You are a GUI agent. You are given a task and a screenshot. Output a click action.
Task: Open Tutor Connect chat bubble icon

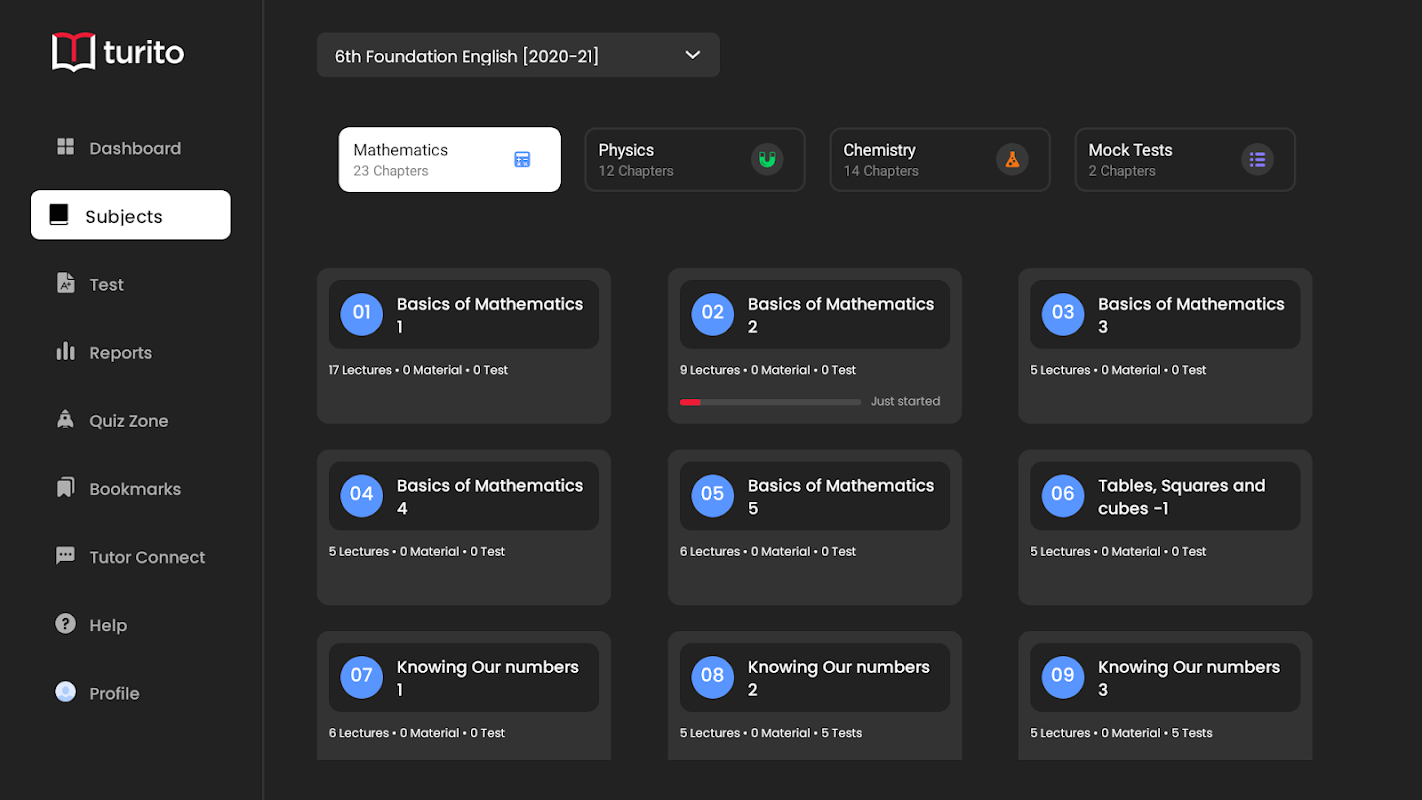point(66,556)
